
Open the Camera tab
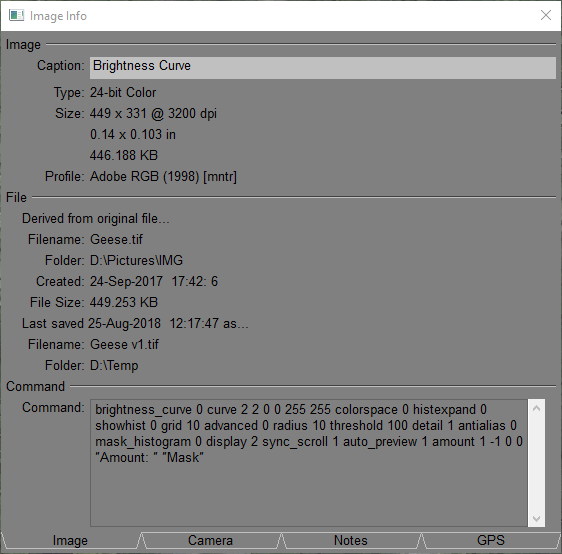[210, 540]
